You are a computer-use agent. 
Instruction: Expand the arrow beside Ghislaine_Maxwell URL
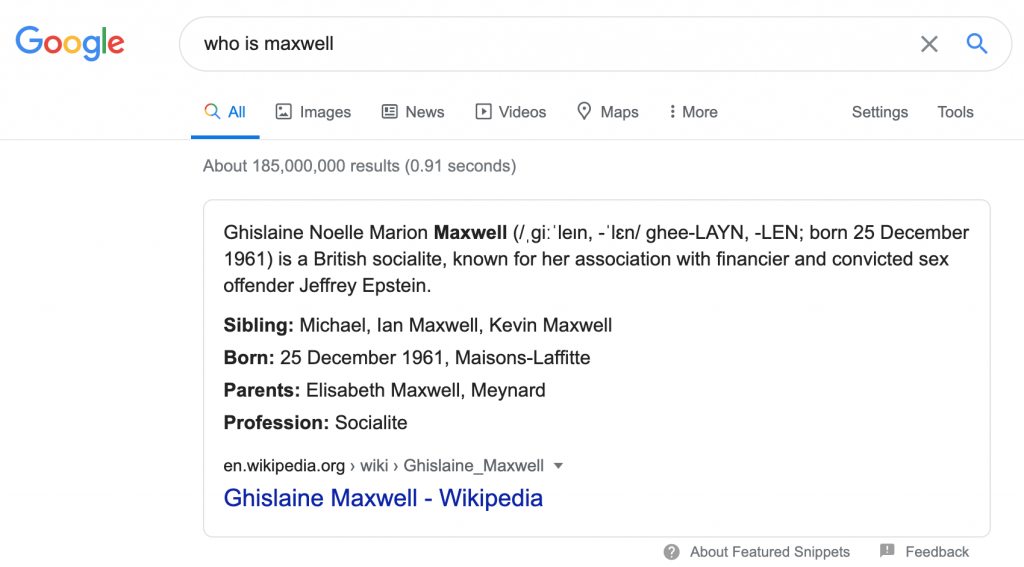coord(559,465)
